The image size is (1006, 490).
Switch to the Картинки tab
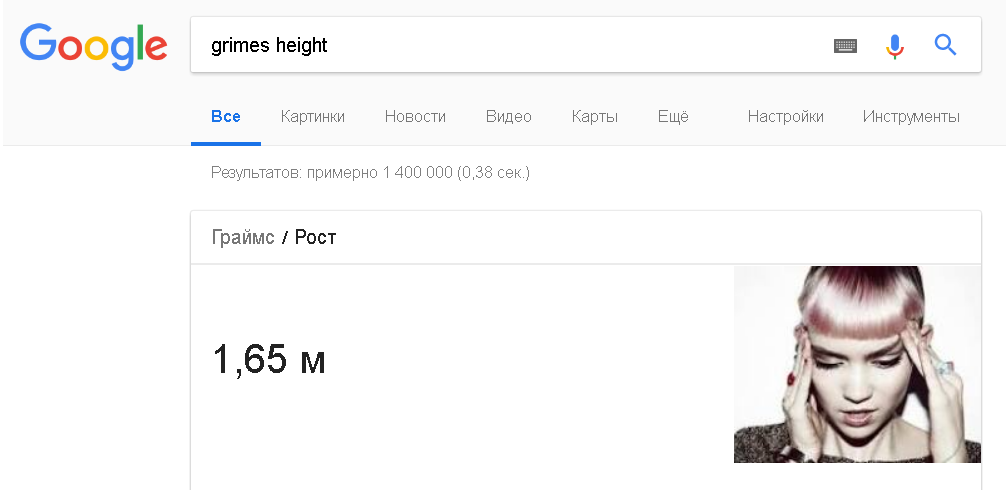(313, 117)
